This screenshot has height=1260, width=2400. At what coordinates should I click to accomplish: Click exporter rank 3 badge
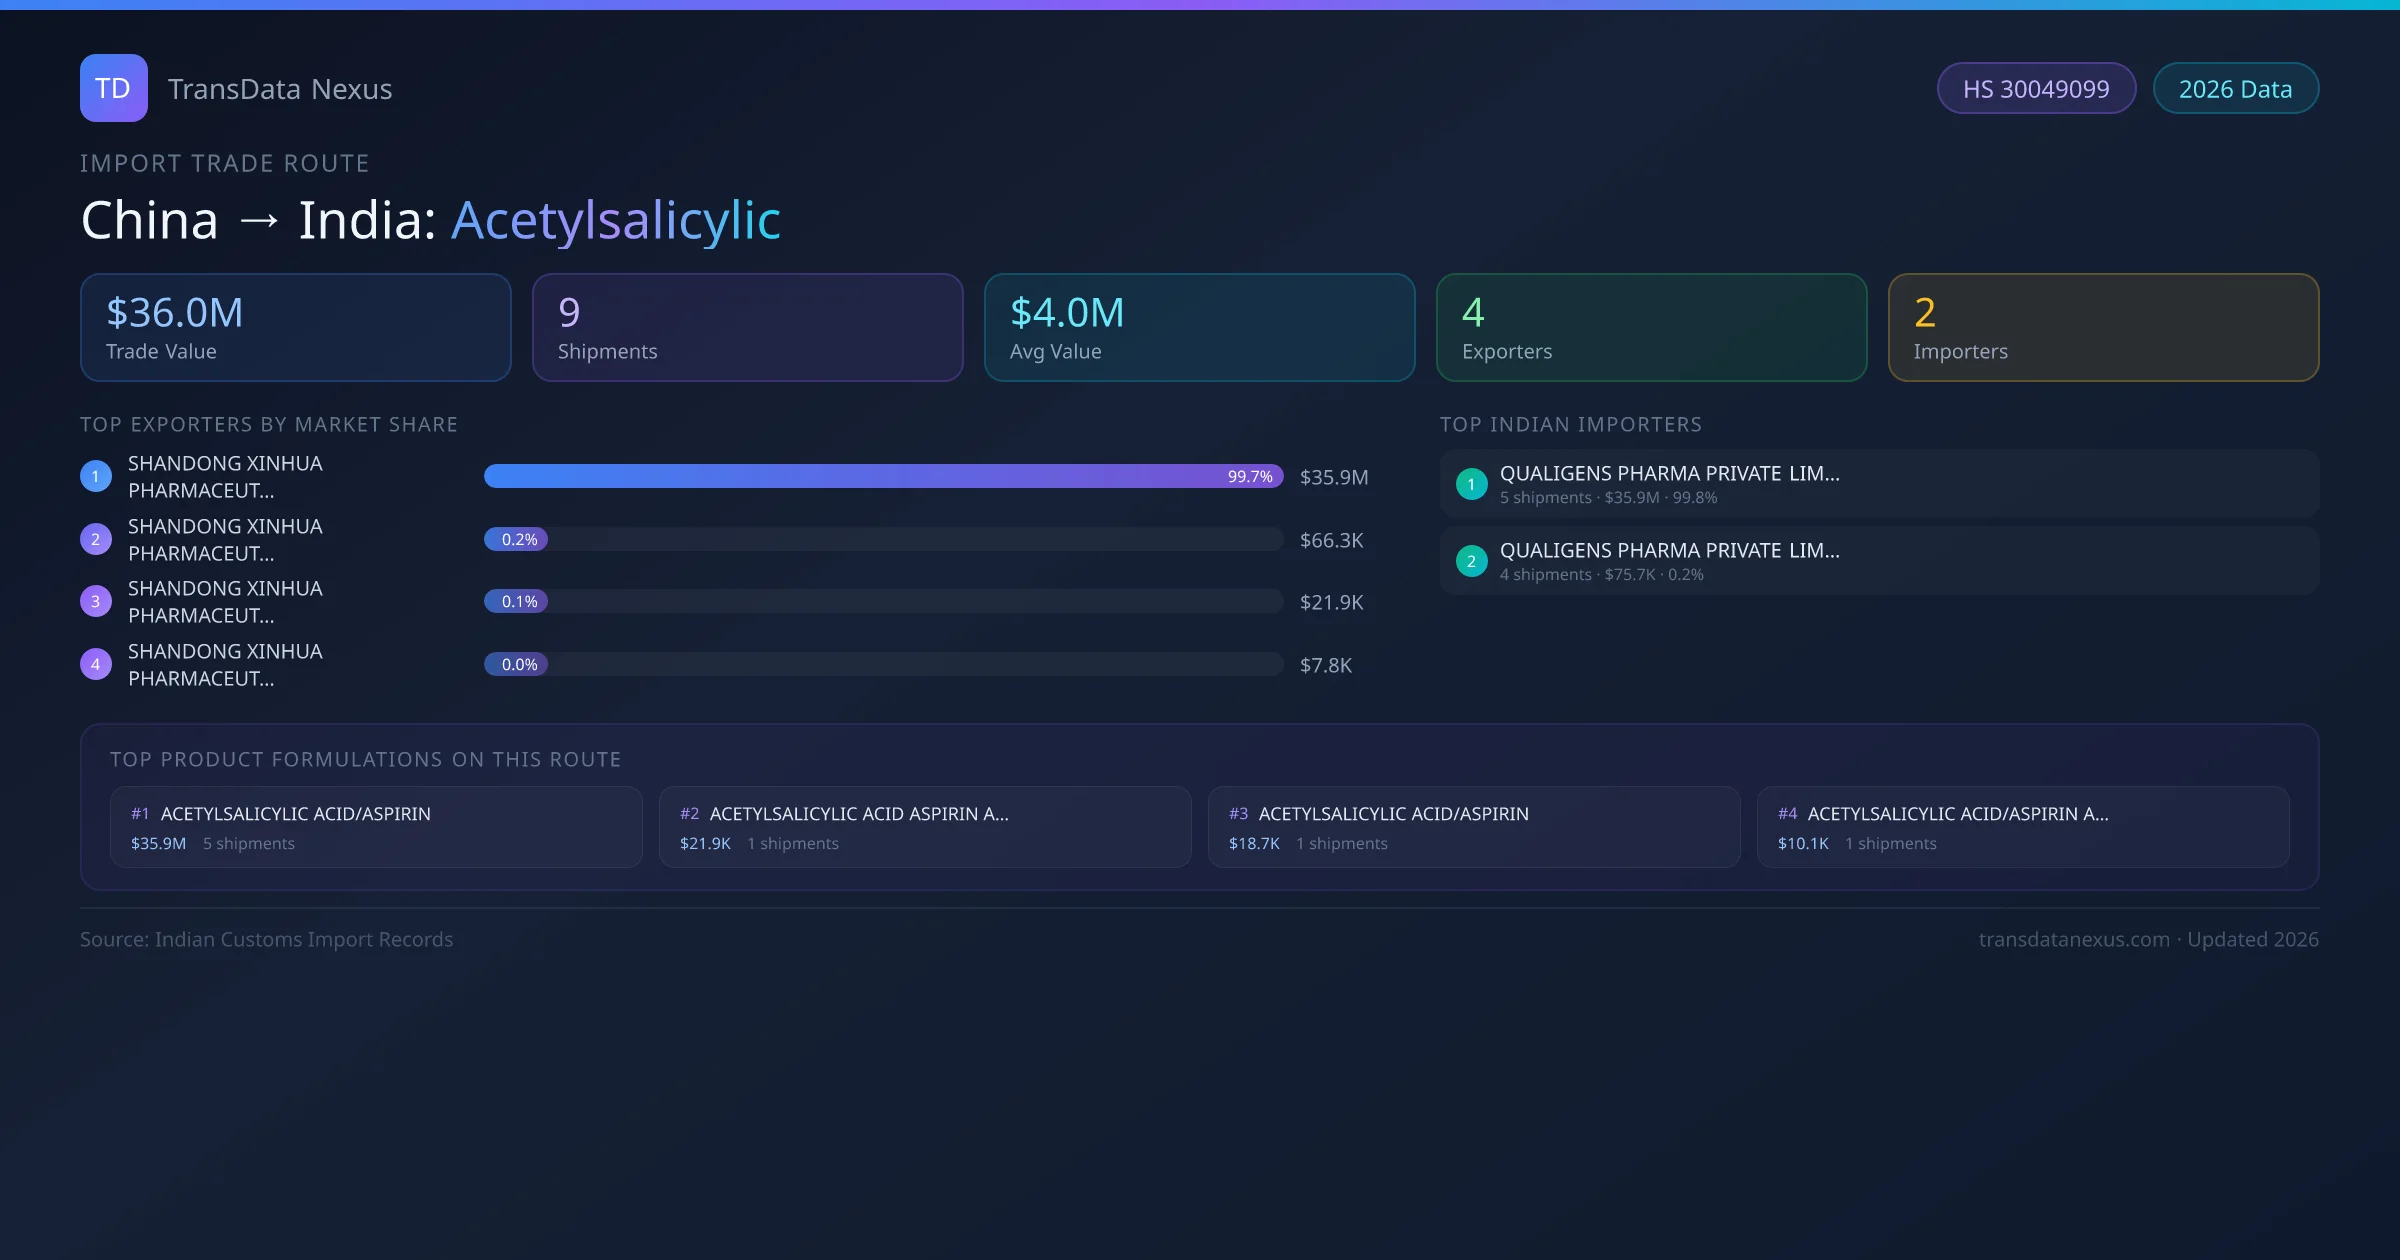coord(96,601)
